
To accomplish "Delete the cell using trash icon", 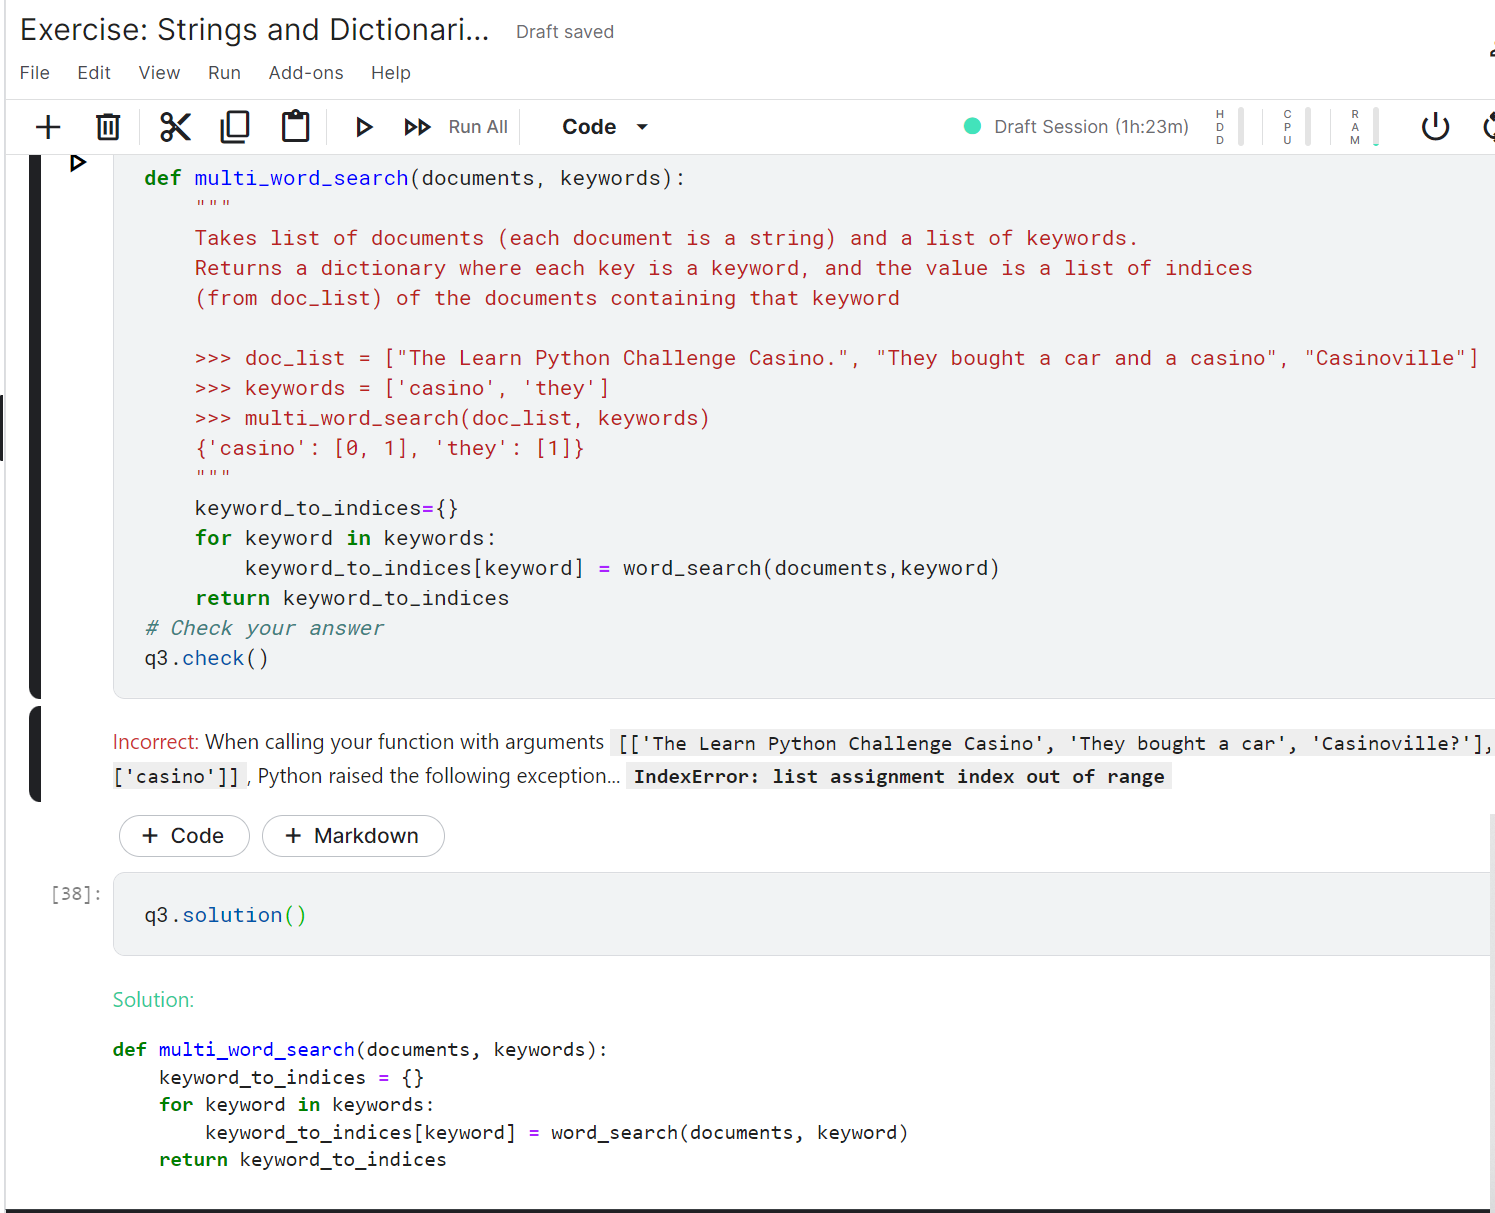I will click(108, 127).
